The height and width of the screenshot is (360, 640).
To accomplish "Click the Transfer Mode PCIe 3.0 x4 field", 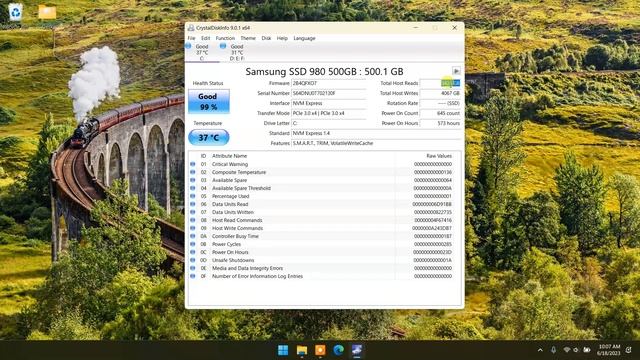I will coord(329,113).
